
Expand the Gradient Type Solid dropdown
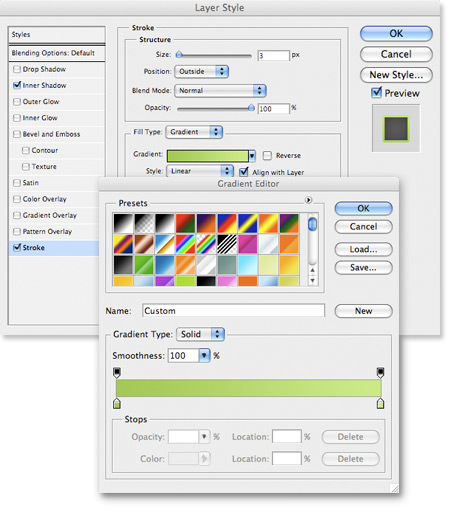pos(201,334)
